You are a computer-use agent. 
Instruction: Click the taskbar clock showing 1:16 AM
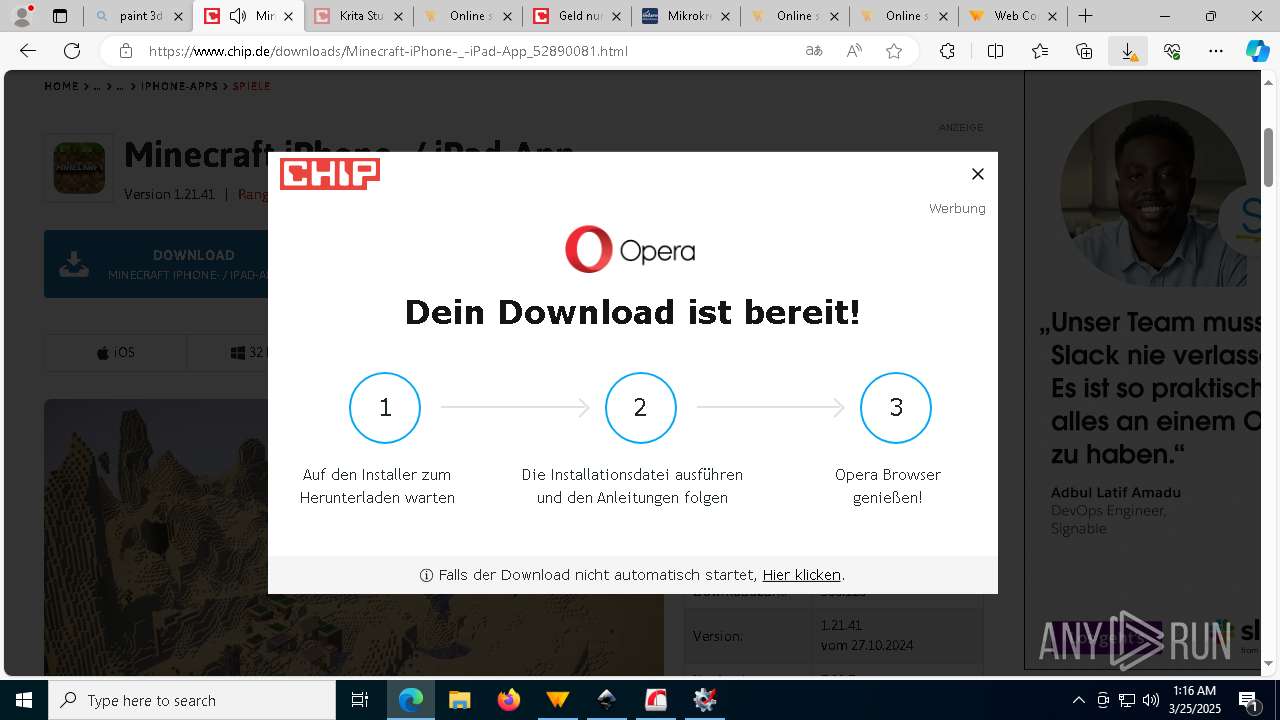tap(1195, 700)
